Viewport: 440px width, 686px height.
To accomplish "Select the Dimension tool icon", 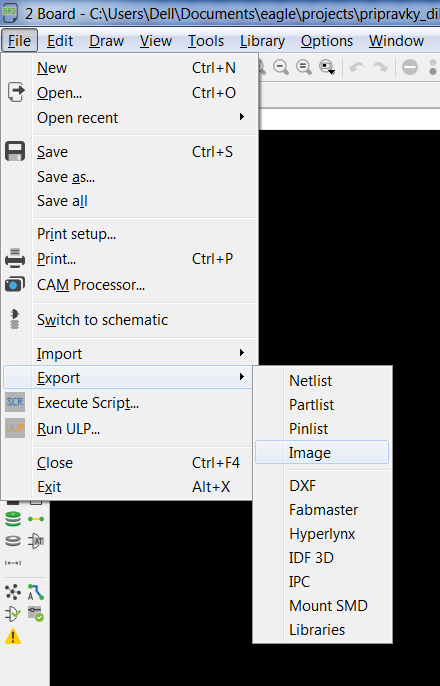I will tap(13, 563).
